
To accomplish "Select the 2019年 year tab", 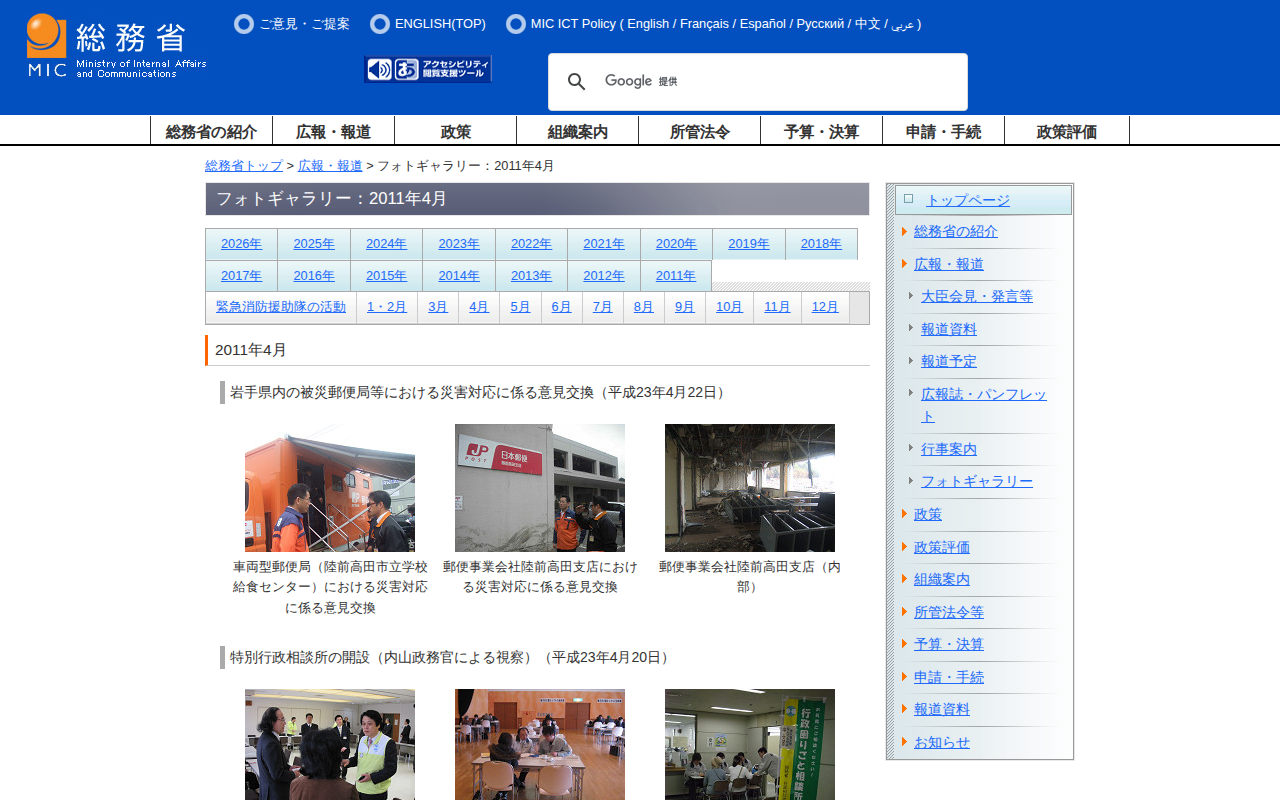I will pyautogui.click(x=749, y=244).
